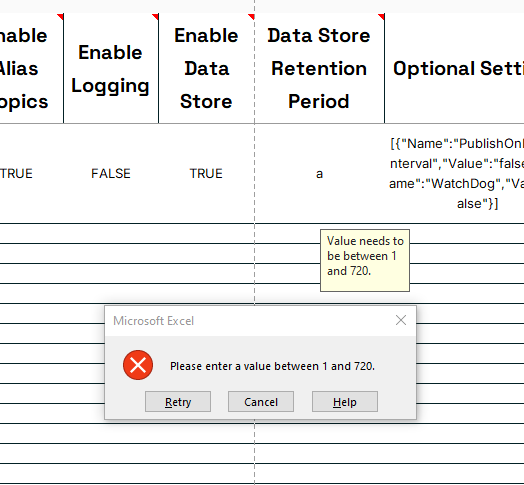Click the Help button in the error dialog
The height and width of the screenshot is (485, 524).
[x=345, y=401]
